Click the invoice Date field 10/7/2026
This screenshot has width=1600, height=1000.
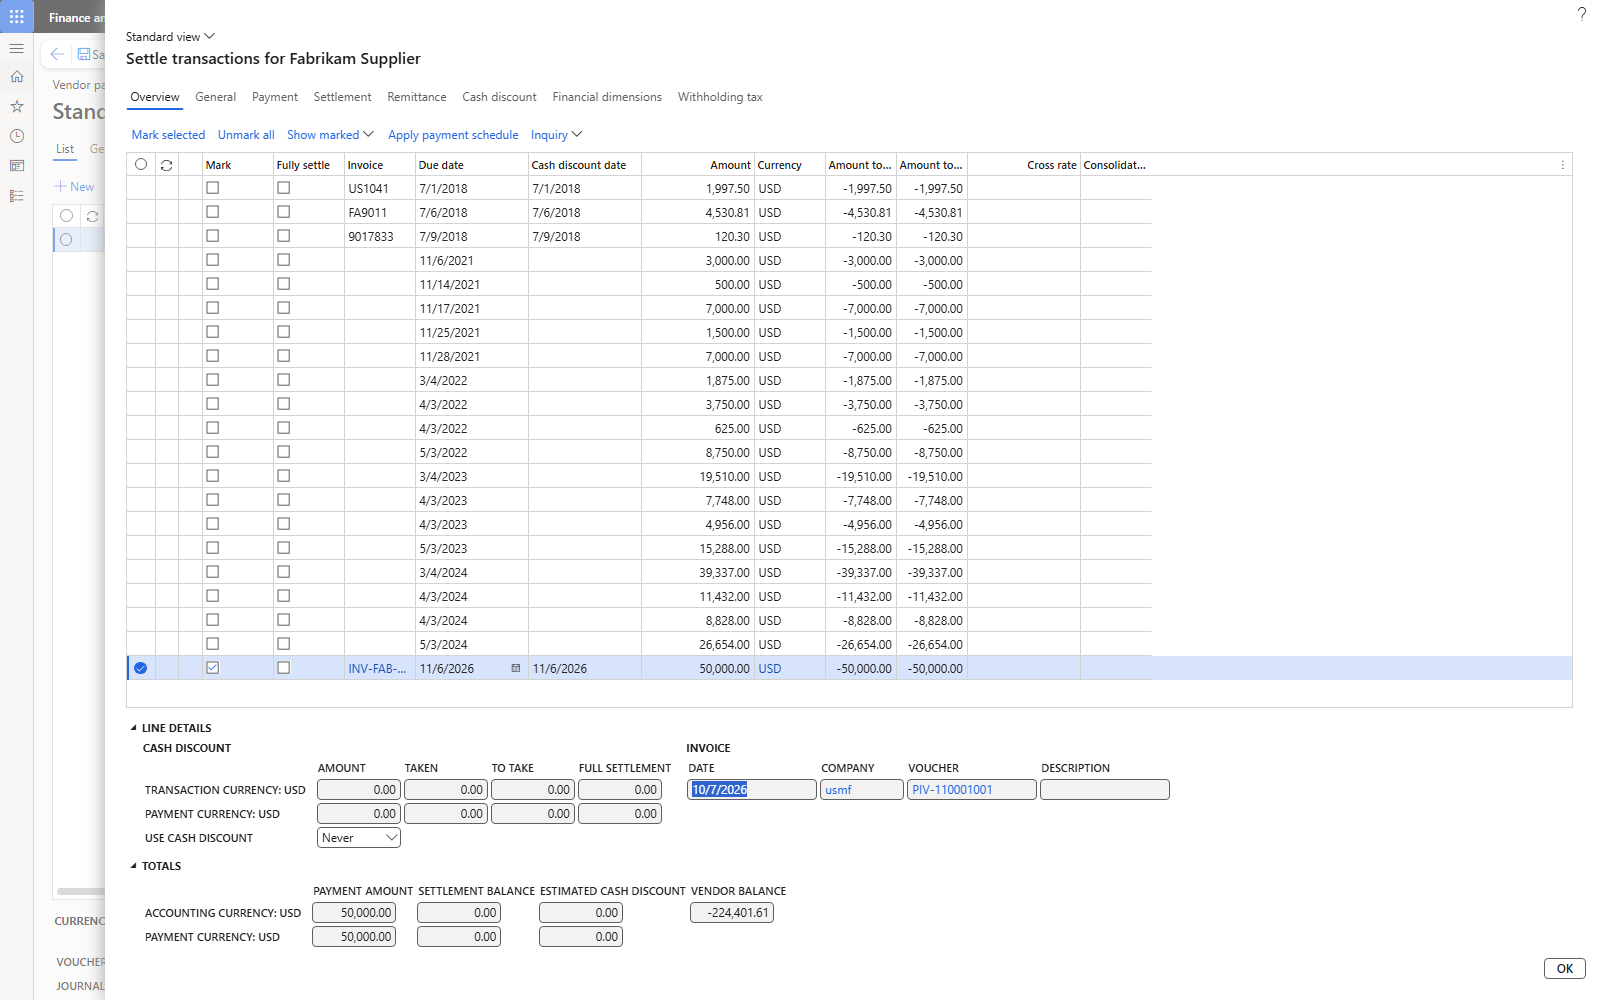point(752,790)
